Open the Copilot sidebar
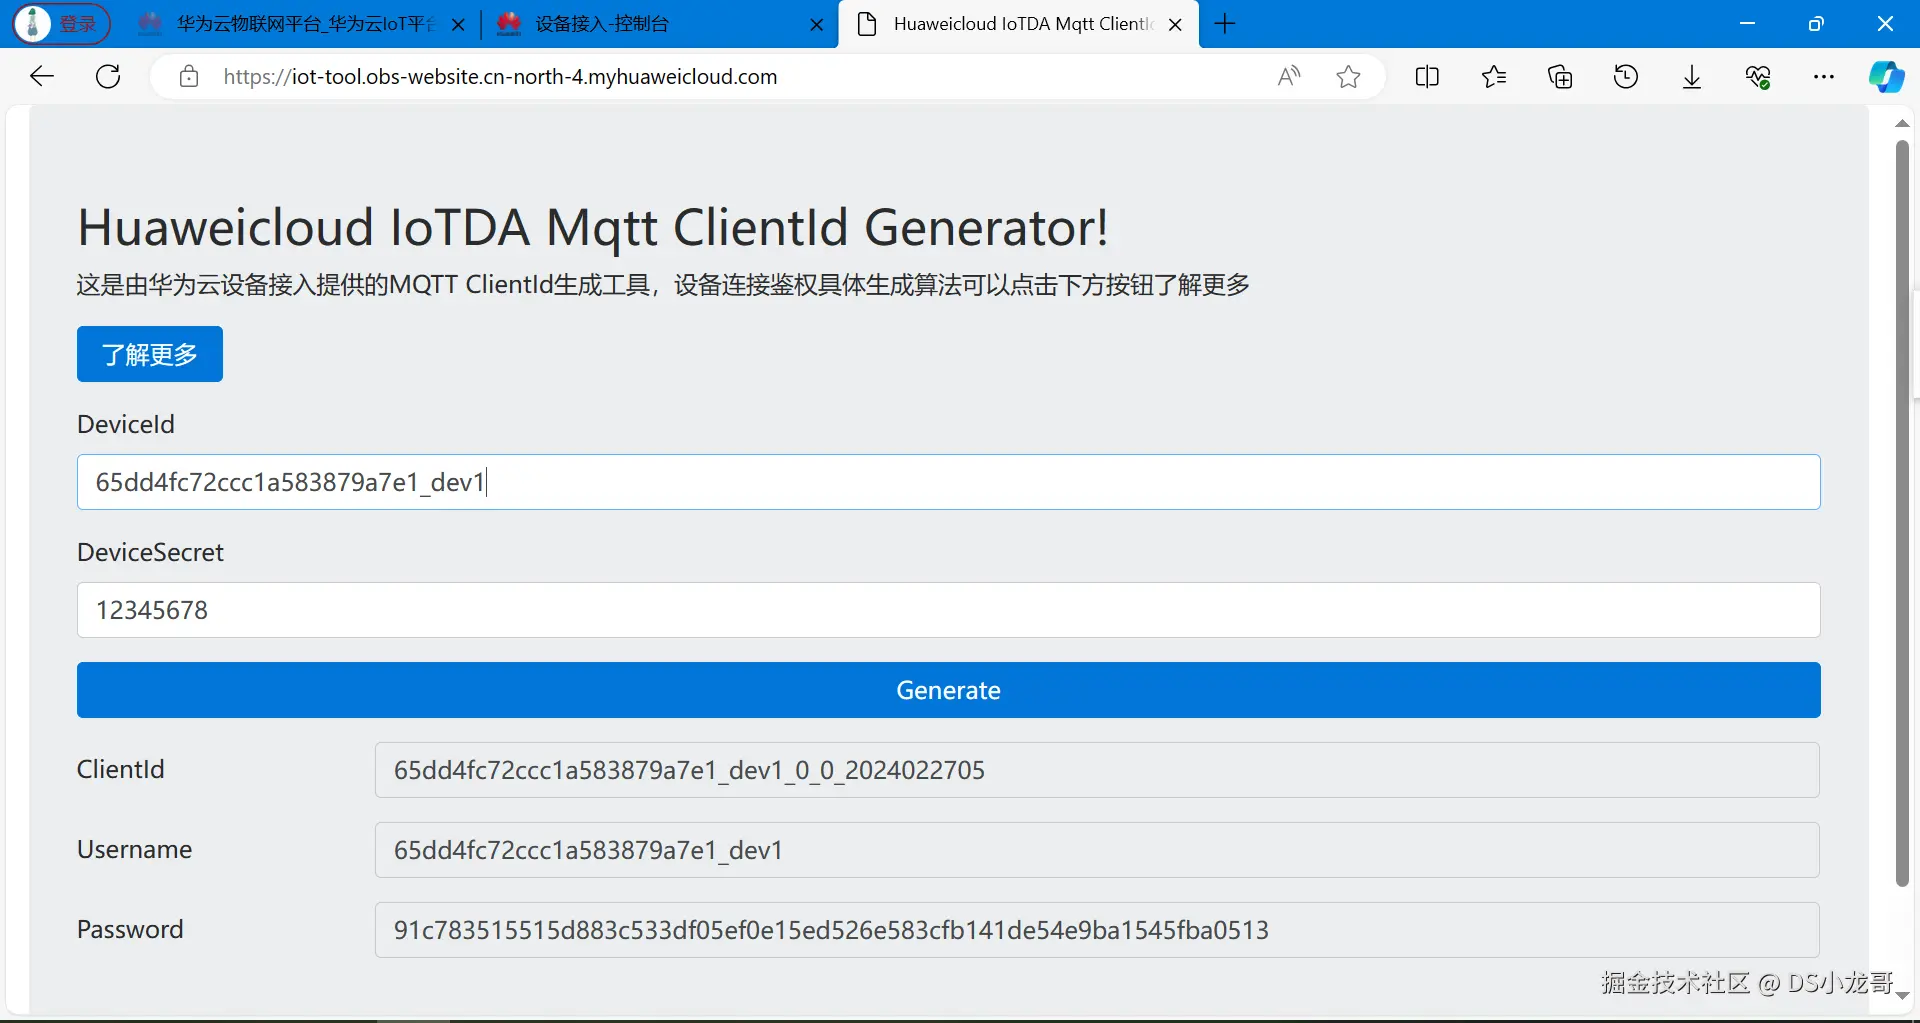Screen dimensions: 1920x1023 [1887, 76]
